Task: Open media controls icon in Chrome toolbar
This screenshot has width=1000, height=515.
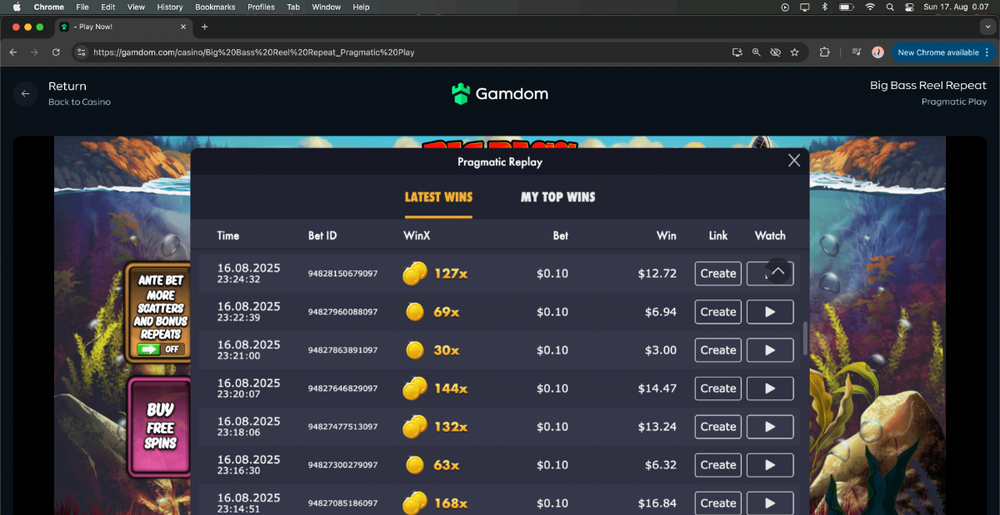Action: pyautogui.click(x=857, y=52)
